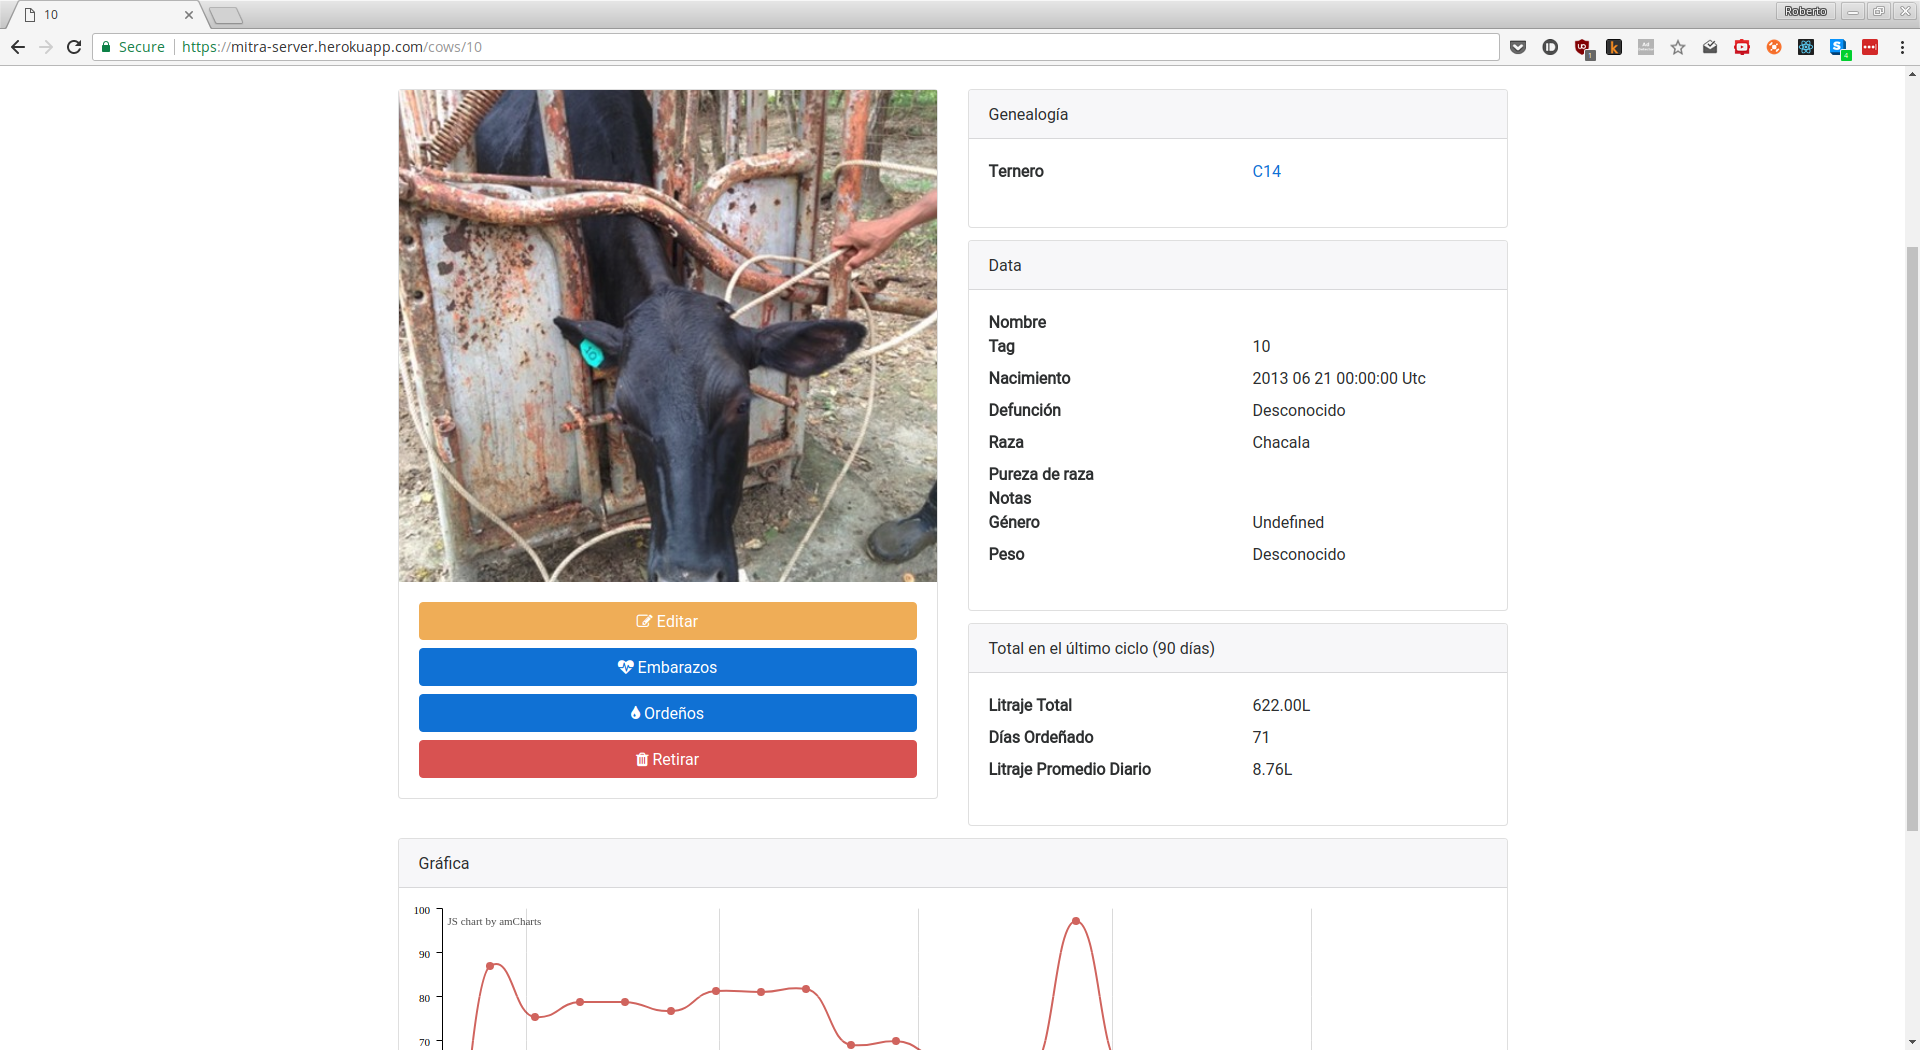Click the Litraje Total value '622.00L'

1280,705
